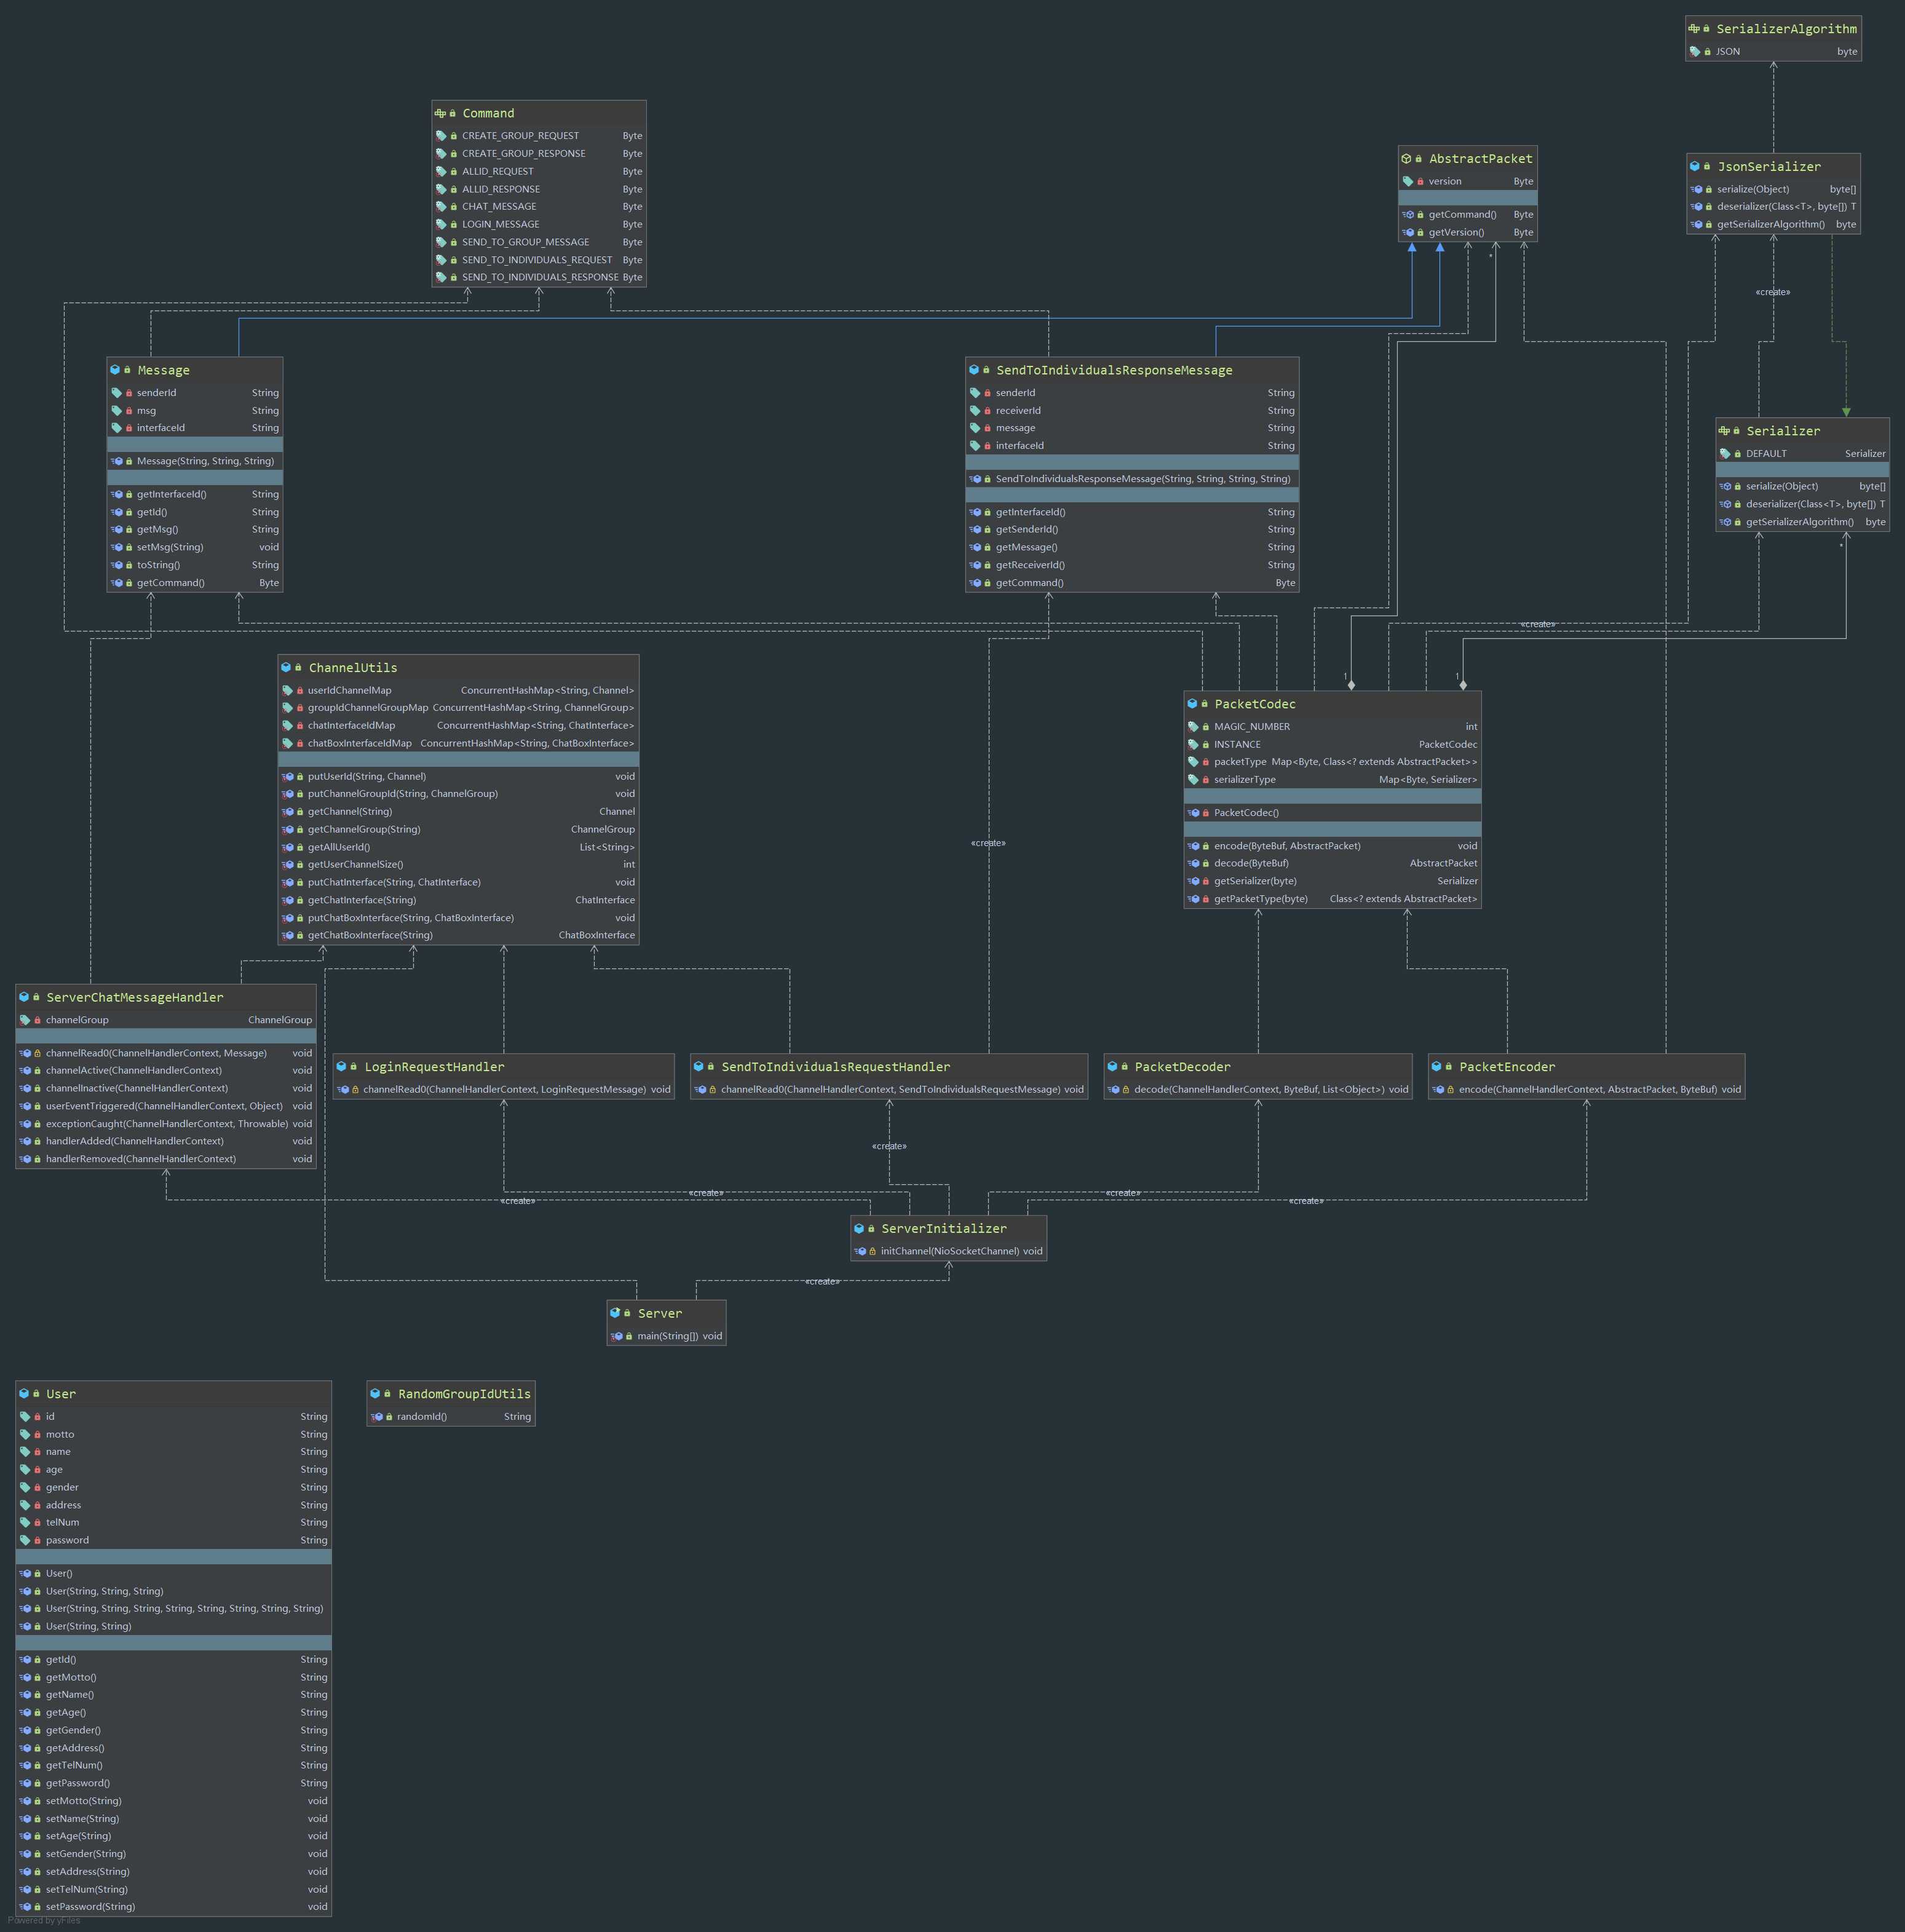Image resolution: width=1905 pixels, height=1932 pixels.
Task: Select the LOGIN_MESSAGE constant in Command
Action: coord(539,224)
